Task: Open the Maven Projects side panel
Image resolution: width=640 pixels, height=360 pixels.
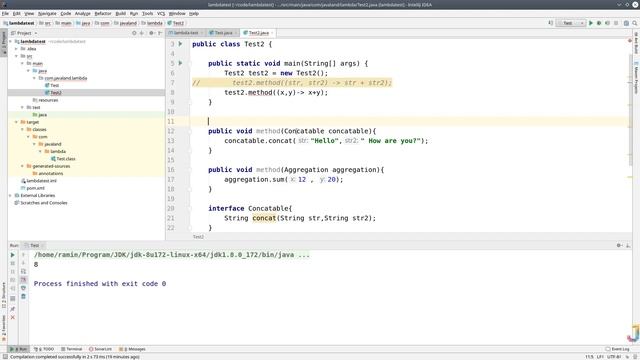Action: pos(636,77)
